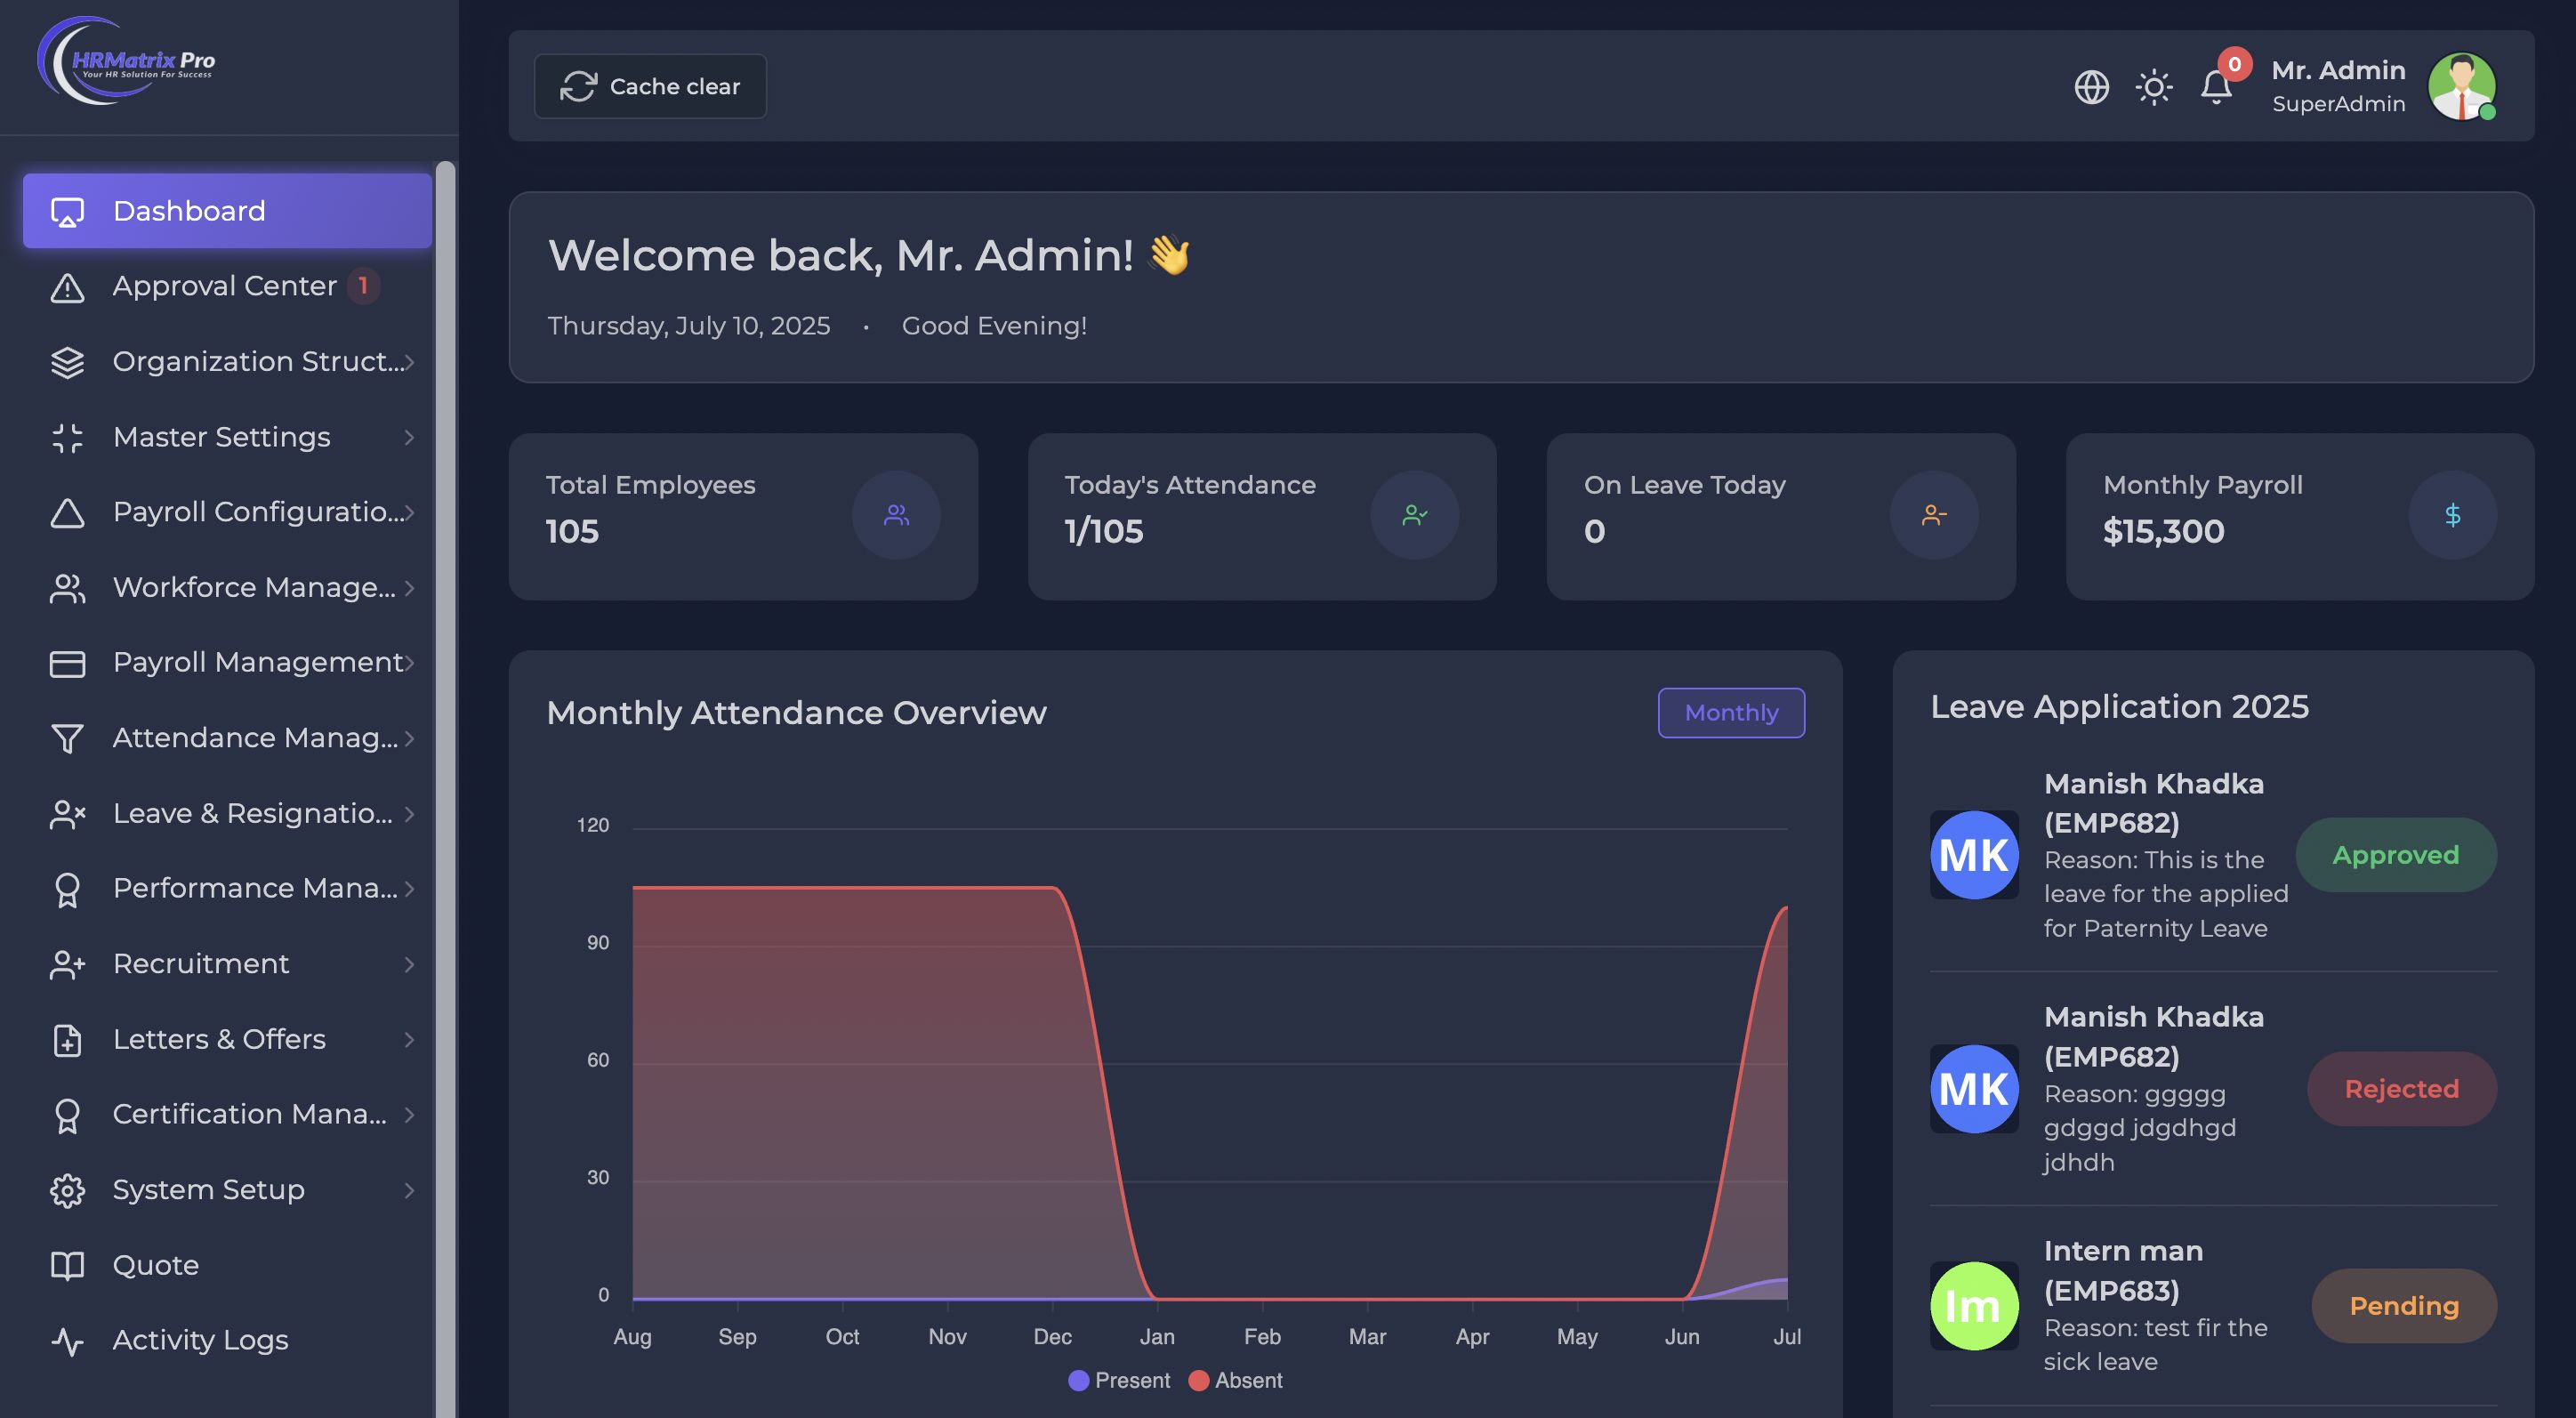Screen dimensions: 2576x1418
Task: Open the Approval Center menu item
Action: (224, 286)
